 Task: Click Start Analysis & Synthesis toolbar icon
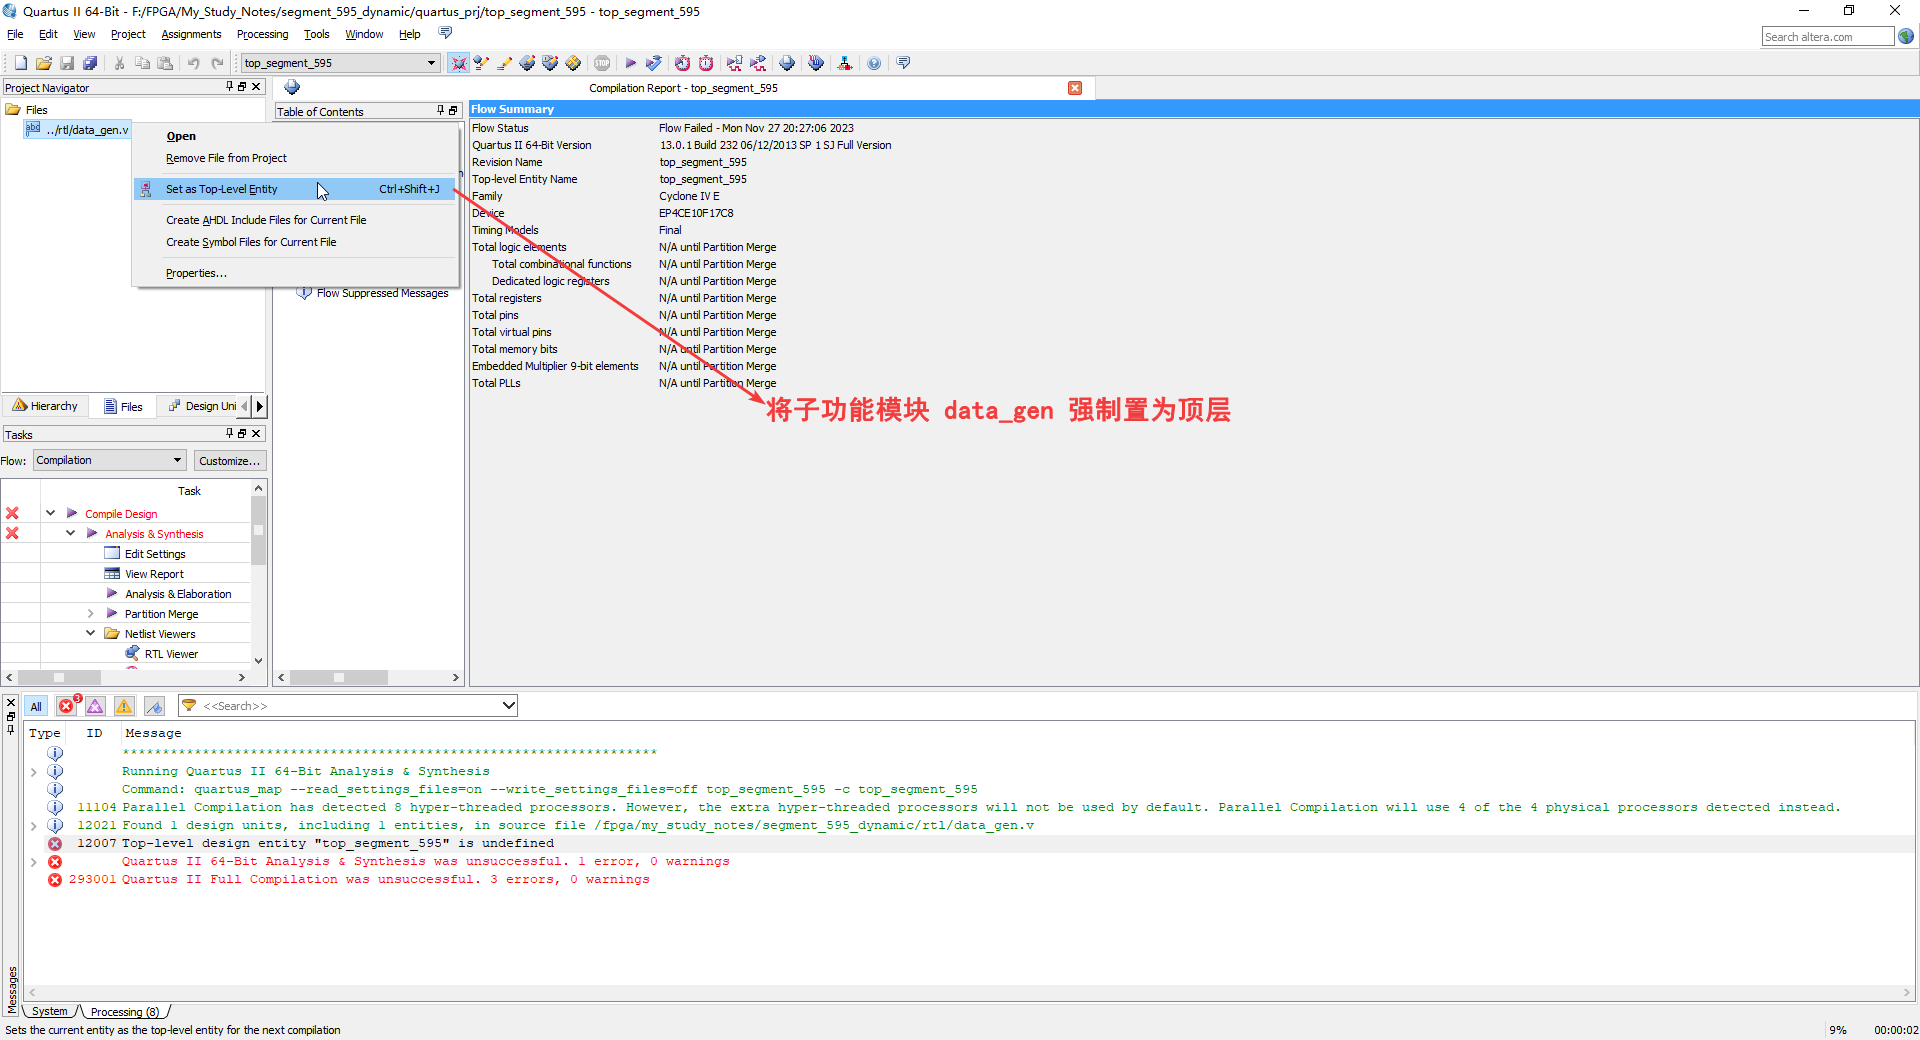click(x=654, y=63)
